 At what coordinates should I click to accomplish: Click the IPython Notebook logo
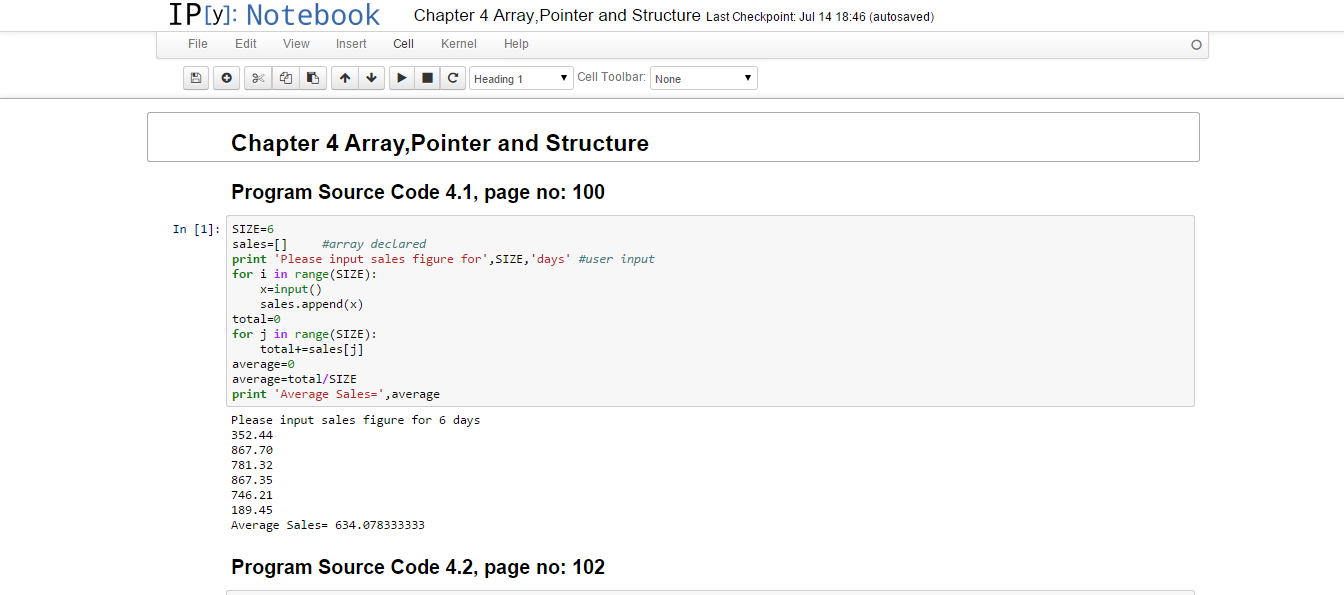click(x=274, y=15)
